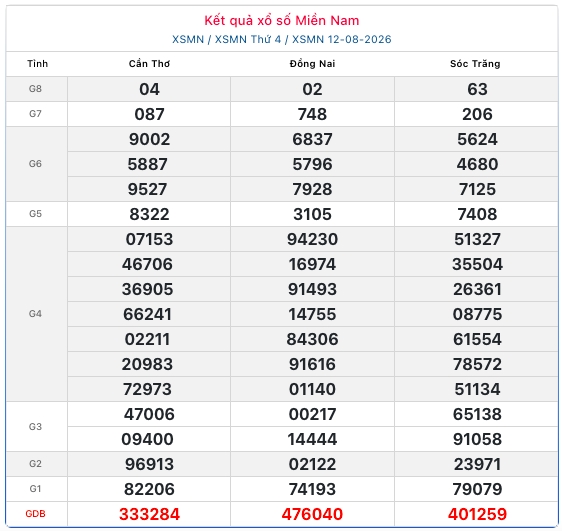Select G7 number 206
562x531 pixels.
click(477, 114)
